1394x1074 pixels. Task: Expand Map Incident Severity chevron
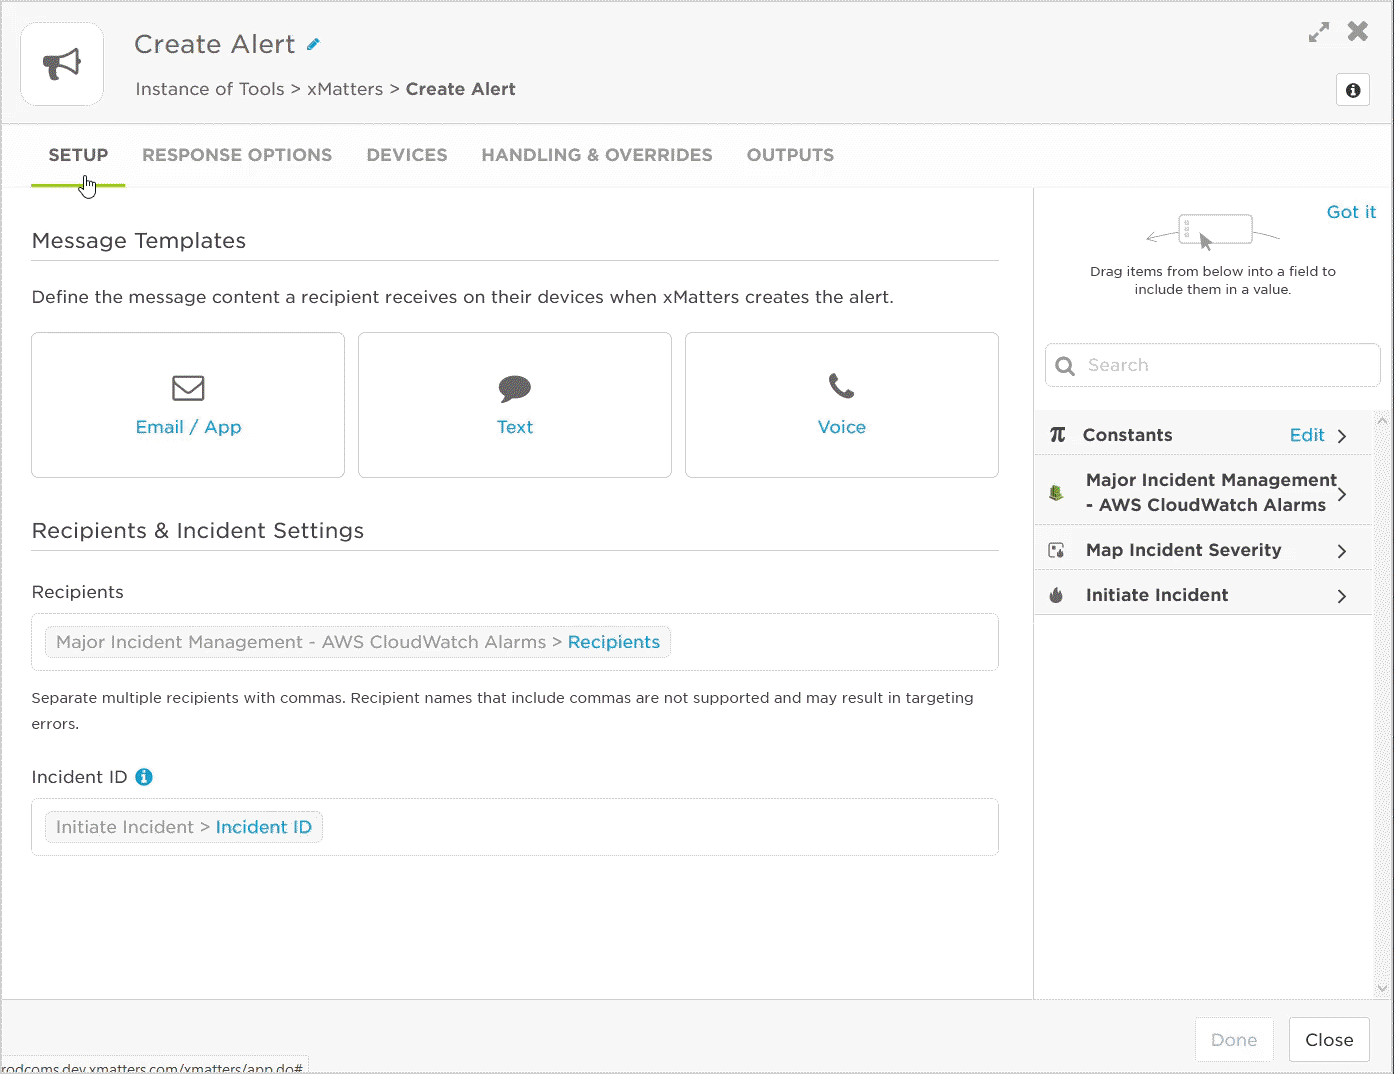[1342, 551]
